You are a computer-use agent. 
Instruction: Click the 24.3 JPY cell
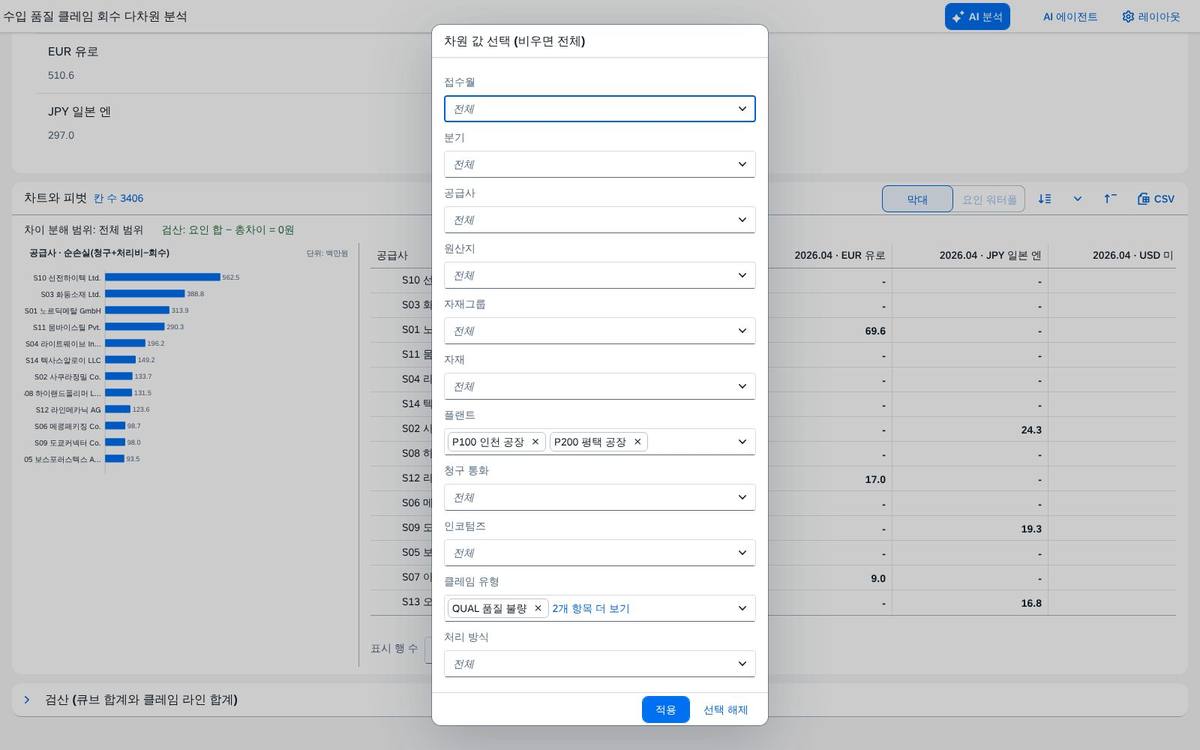coord(1032,430)
